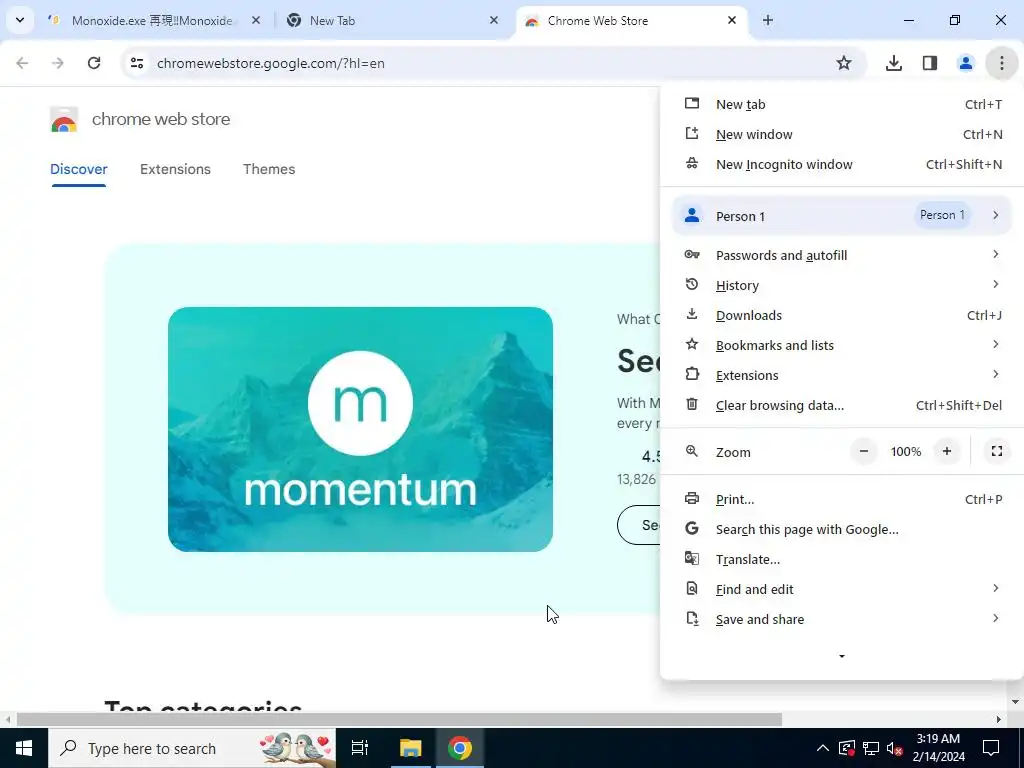Choose New tab in the menu
The width and height of the screenshot is (1024, 768).
(x=842, y=104)
